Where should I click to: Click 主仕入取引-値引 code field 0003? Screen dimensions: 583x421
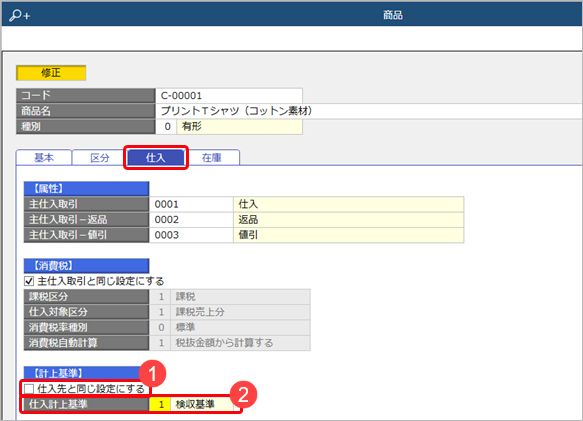coord(191,235)
